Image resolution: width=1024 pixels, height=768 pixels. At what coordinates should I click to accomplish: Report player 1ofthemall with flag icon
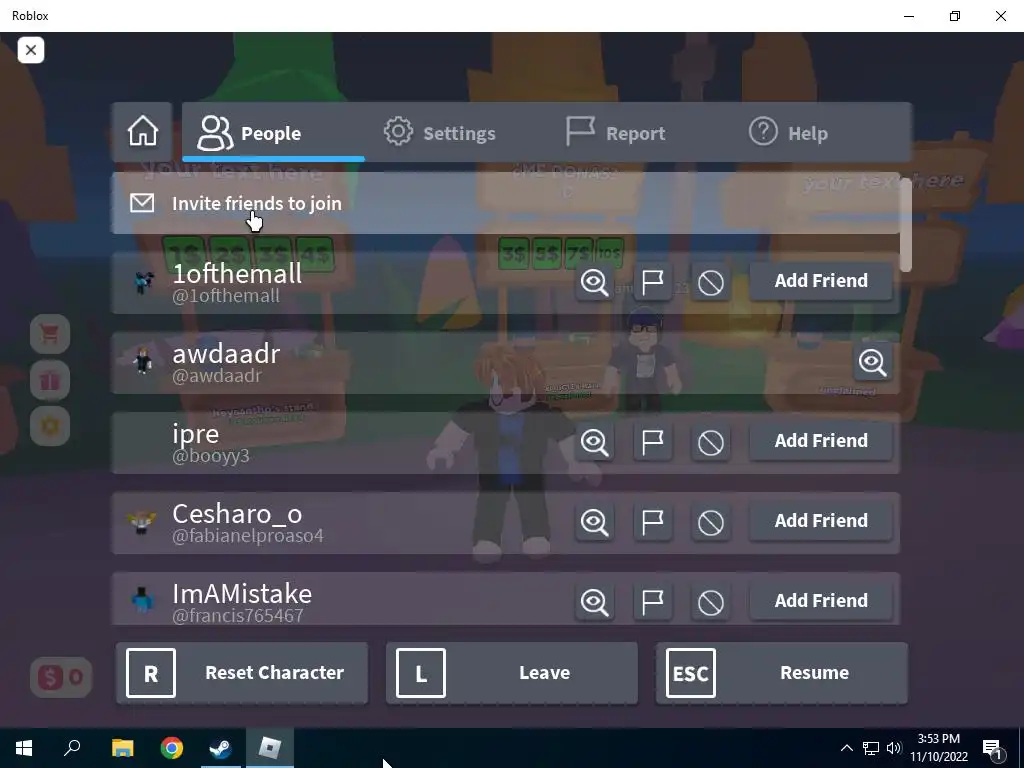pyautogui.click(x=652, y=281)
